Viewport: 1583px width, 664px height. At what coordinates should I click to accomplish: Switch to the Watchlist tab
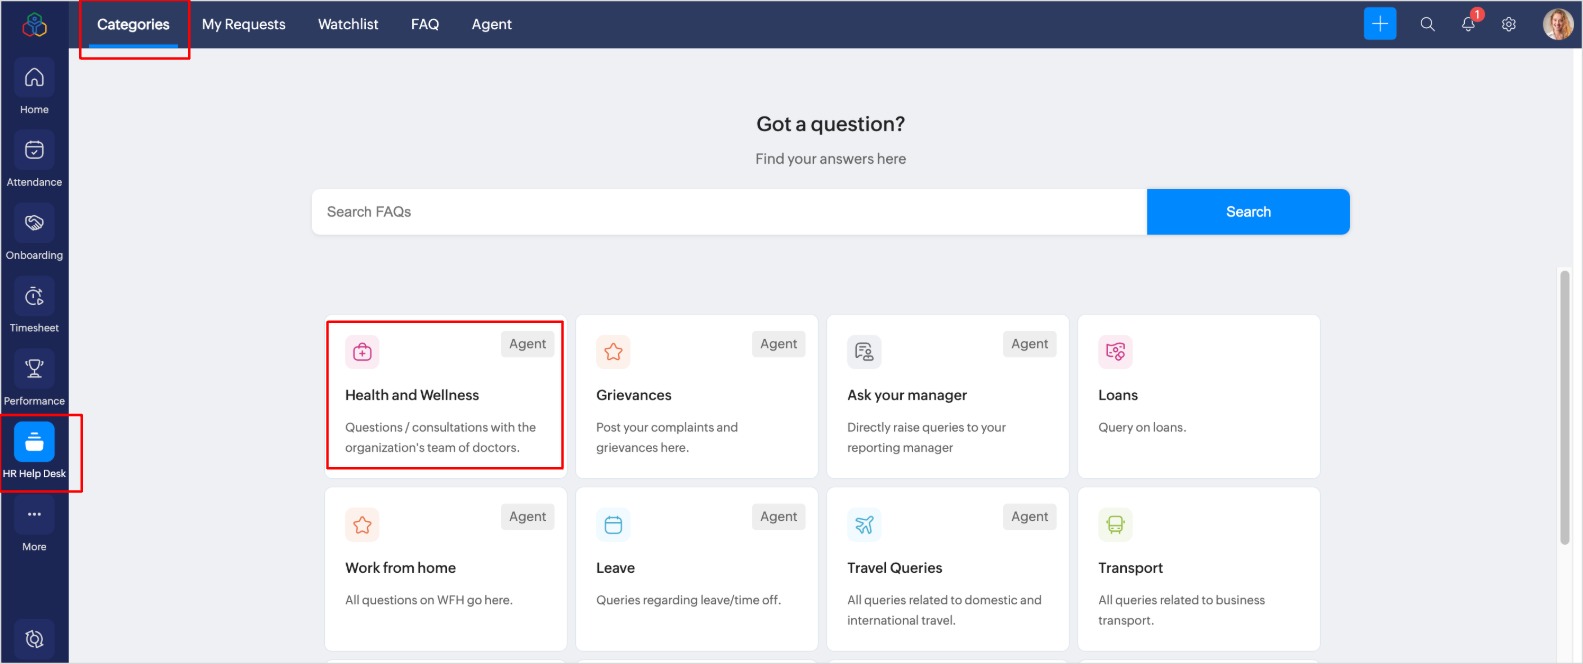coord(348,24)
